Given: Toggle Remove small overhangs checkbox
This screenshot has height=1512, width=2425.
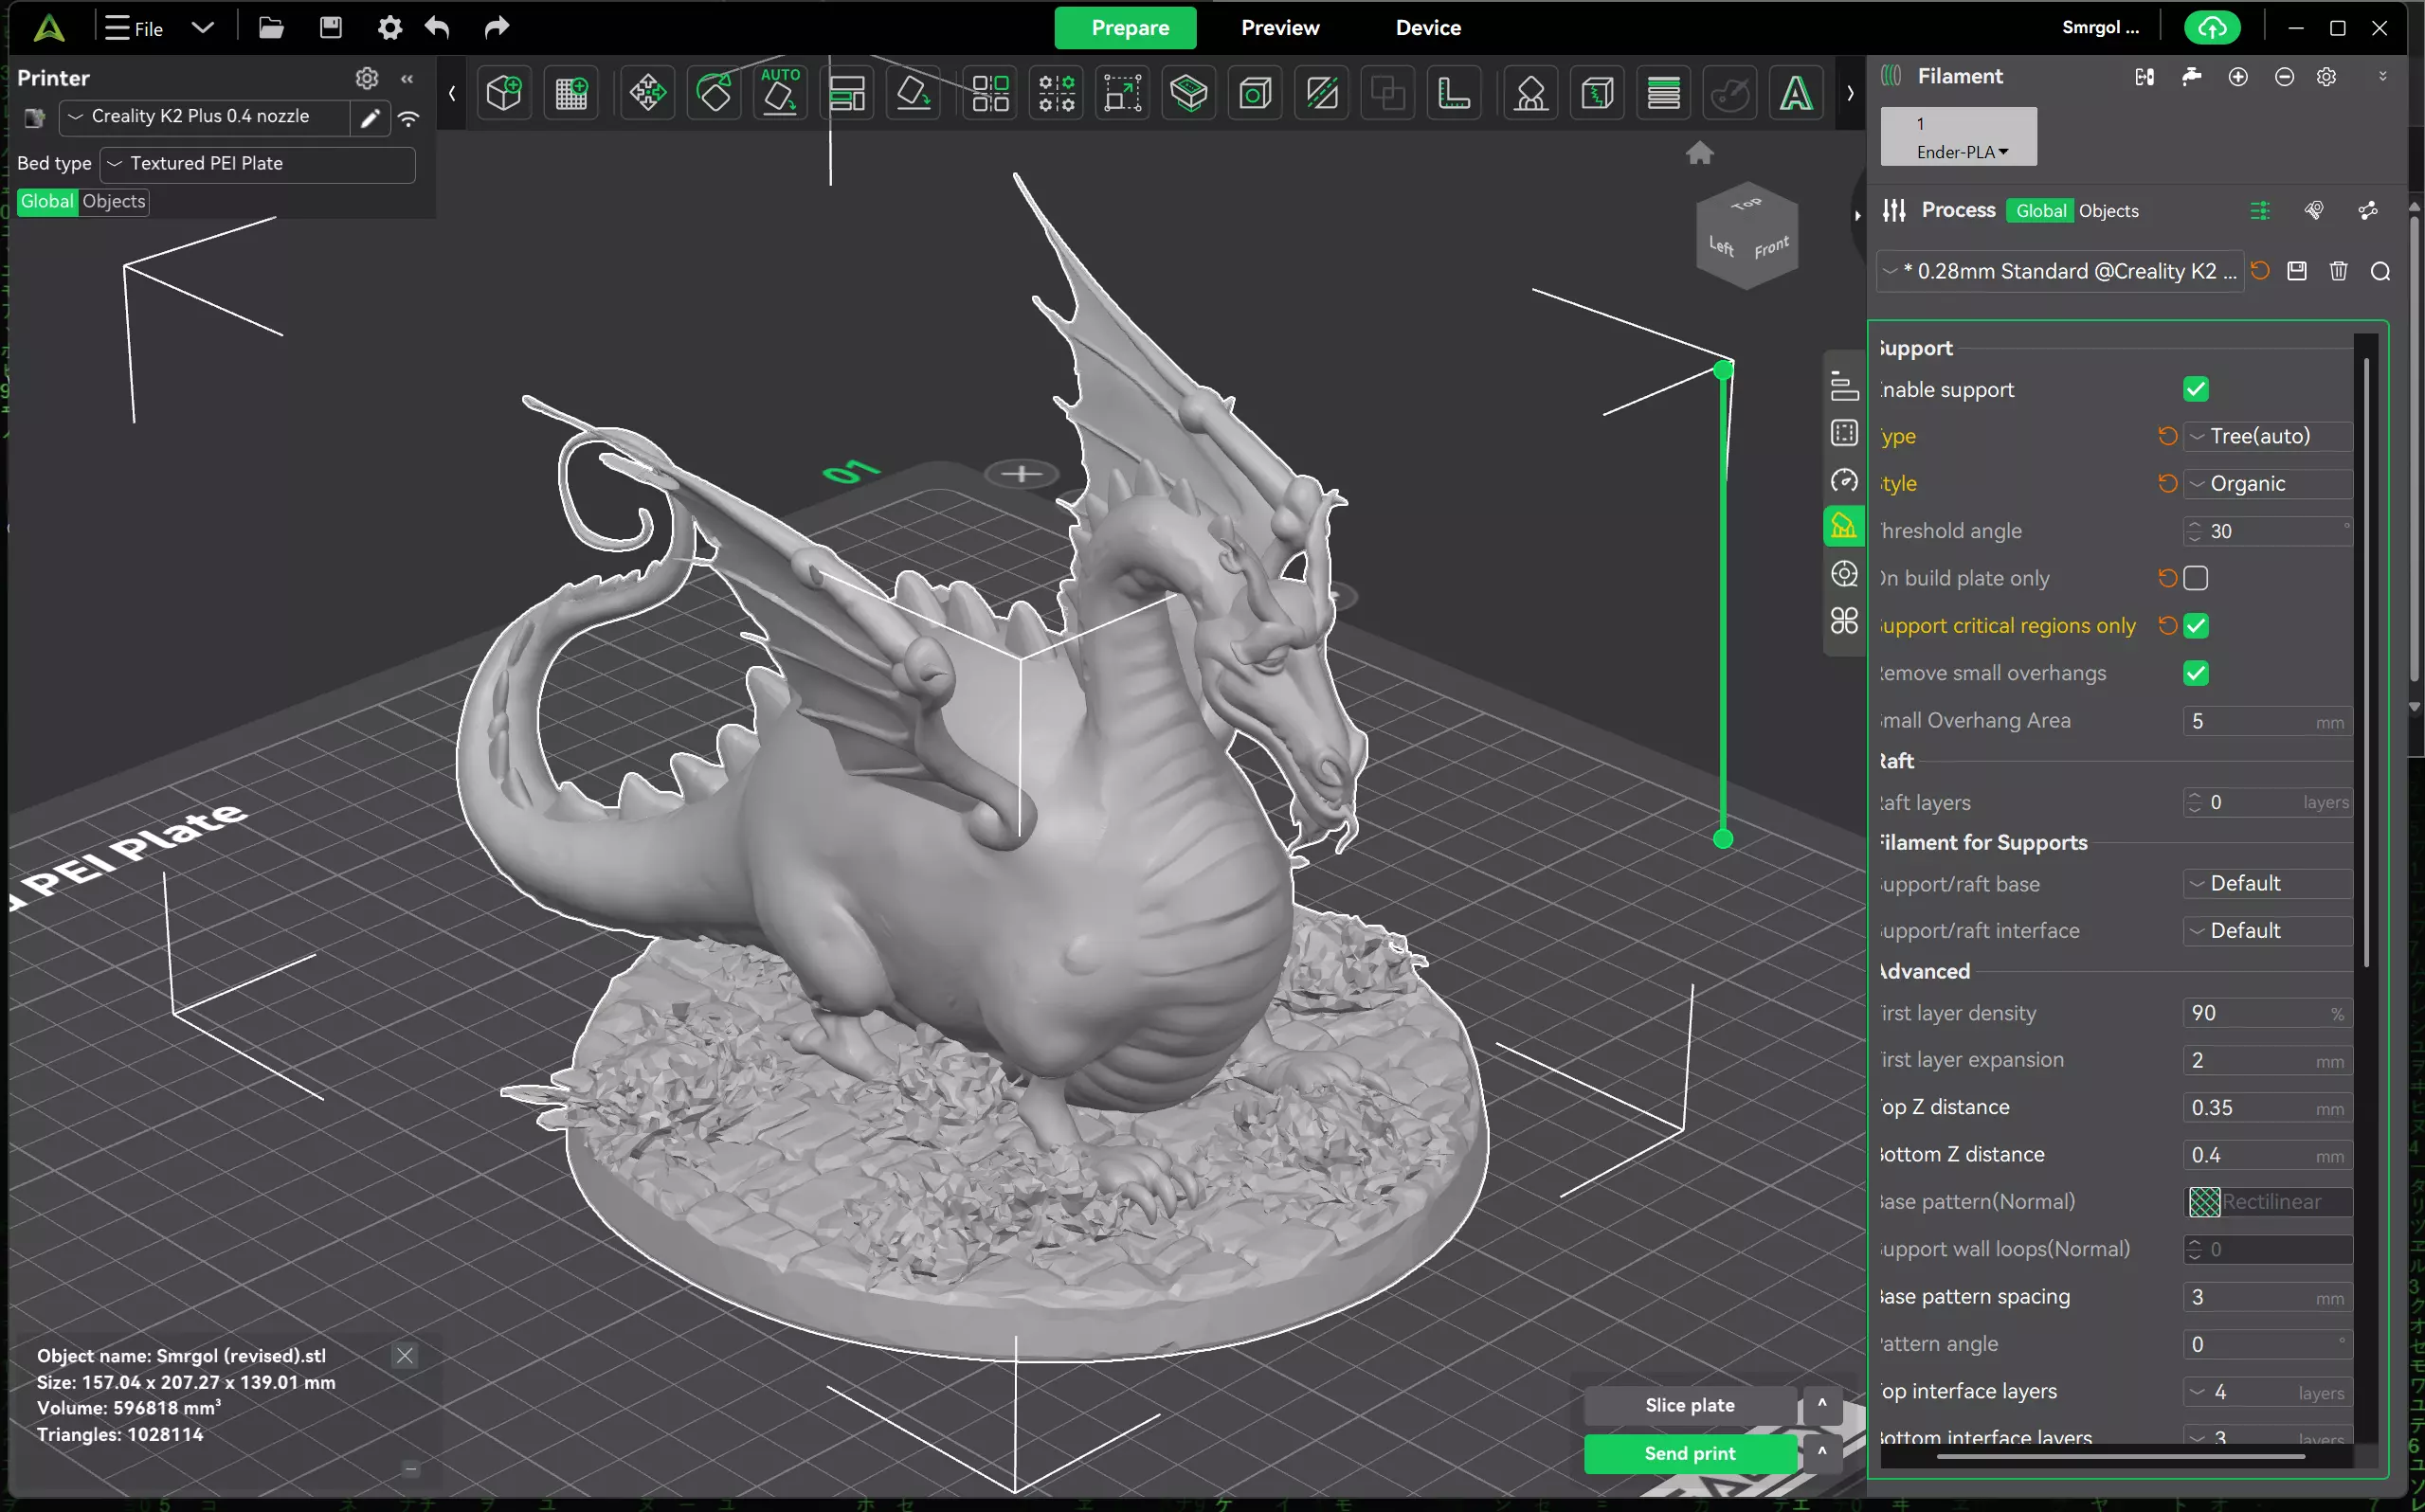Looking at the screenshot, I should coord(2195,673).
